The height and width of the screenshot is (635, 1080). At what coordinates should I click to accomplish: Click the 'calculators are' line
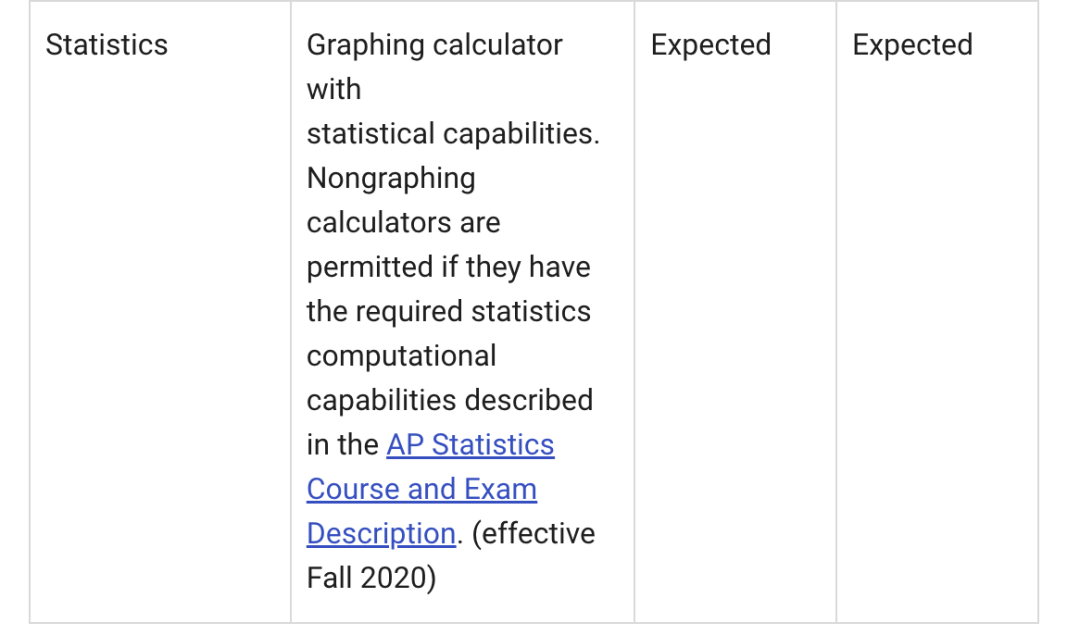point(404,222)
